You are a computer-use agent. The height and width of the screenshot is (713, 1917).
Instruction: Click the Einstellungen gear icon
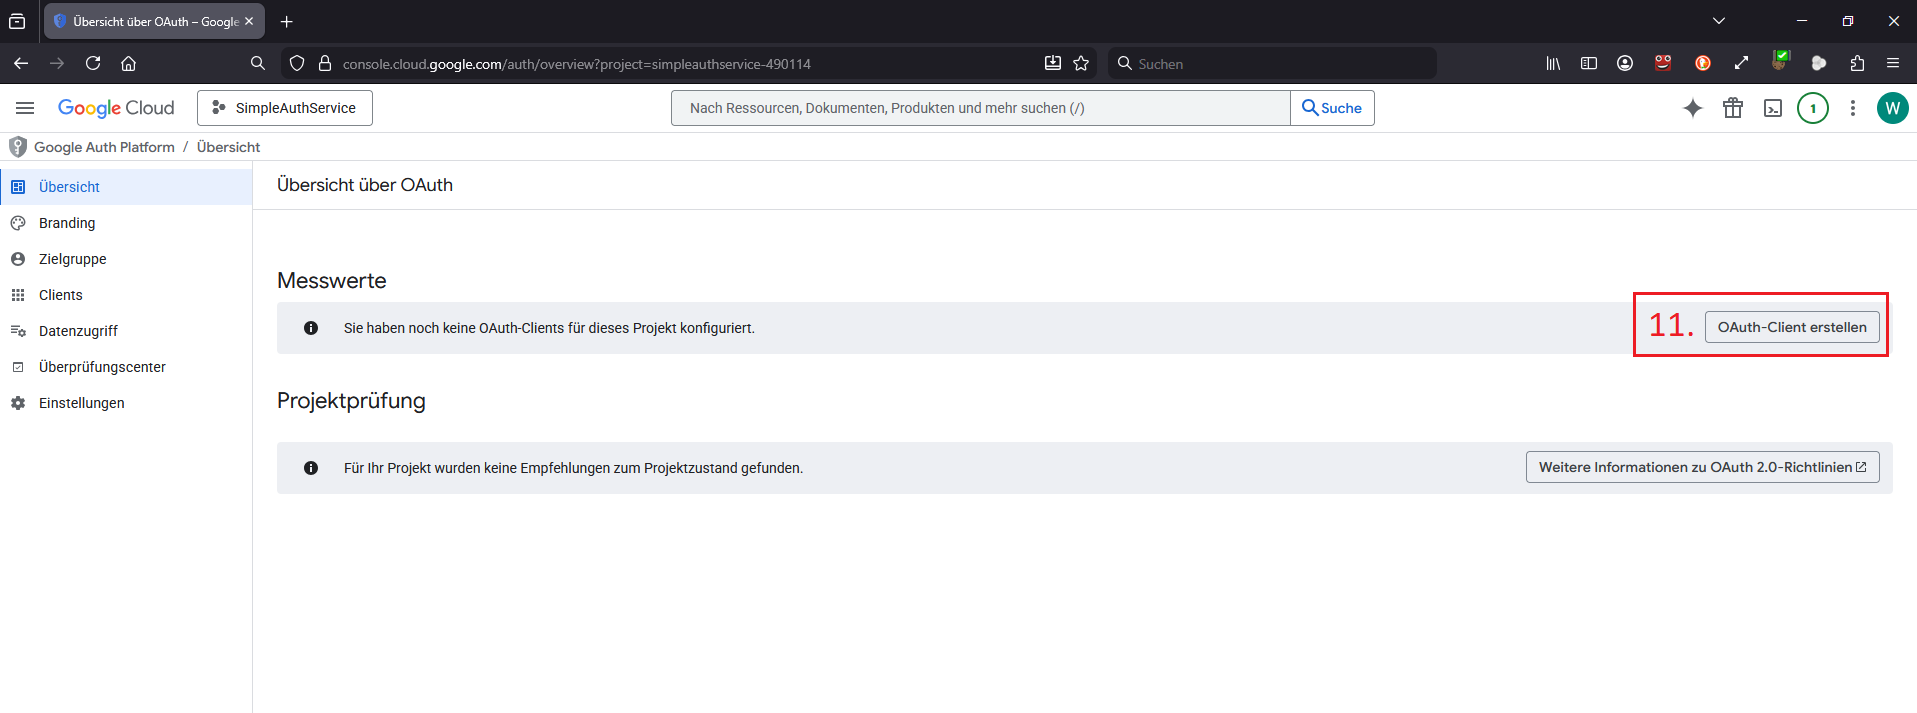tap(18, 403)
